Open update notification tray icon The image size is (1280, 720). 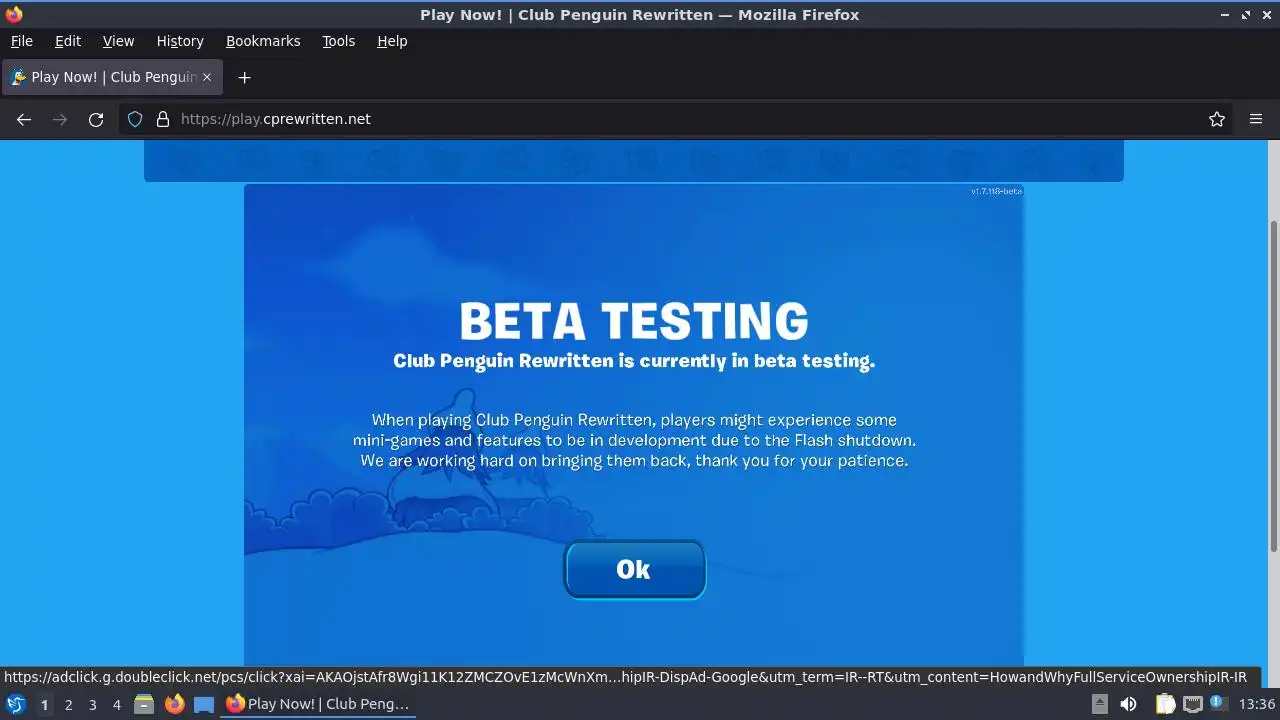(x=1218, y=704)
